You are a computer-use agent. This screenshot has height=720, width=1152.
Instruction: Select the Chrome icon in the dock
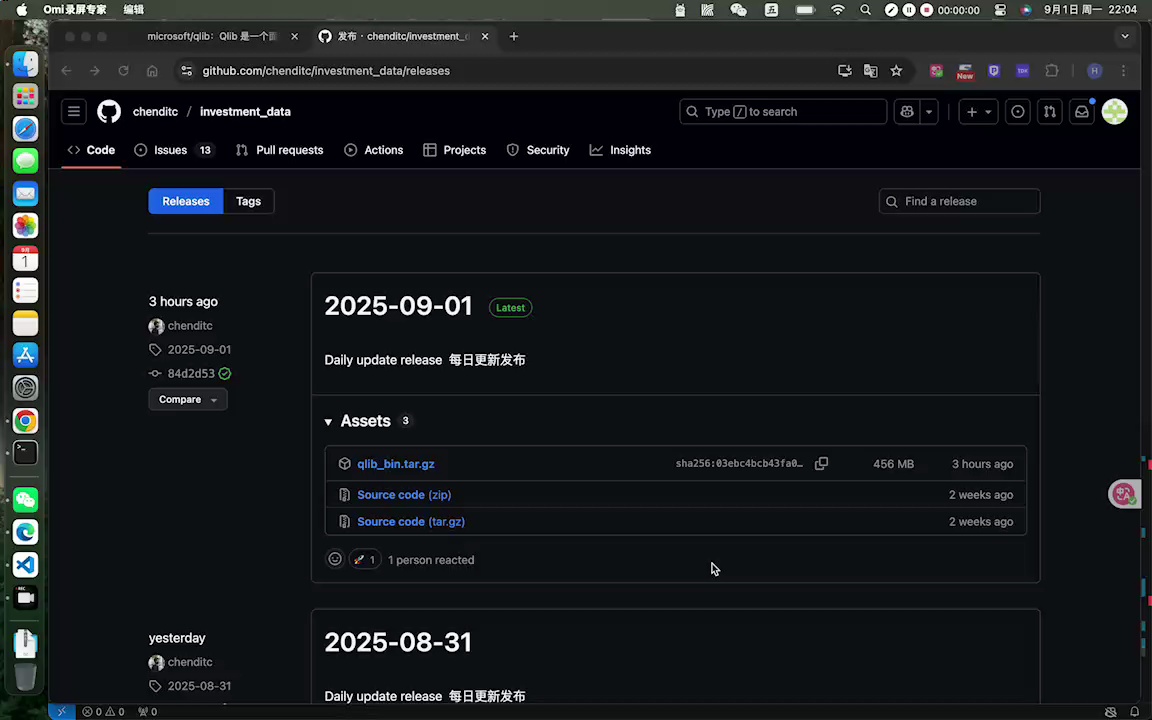click(25, 421)
